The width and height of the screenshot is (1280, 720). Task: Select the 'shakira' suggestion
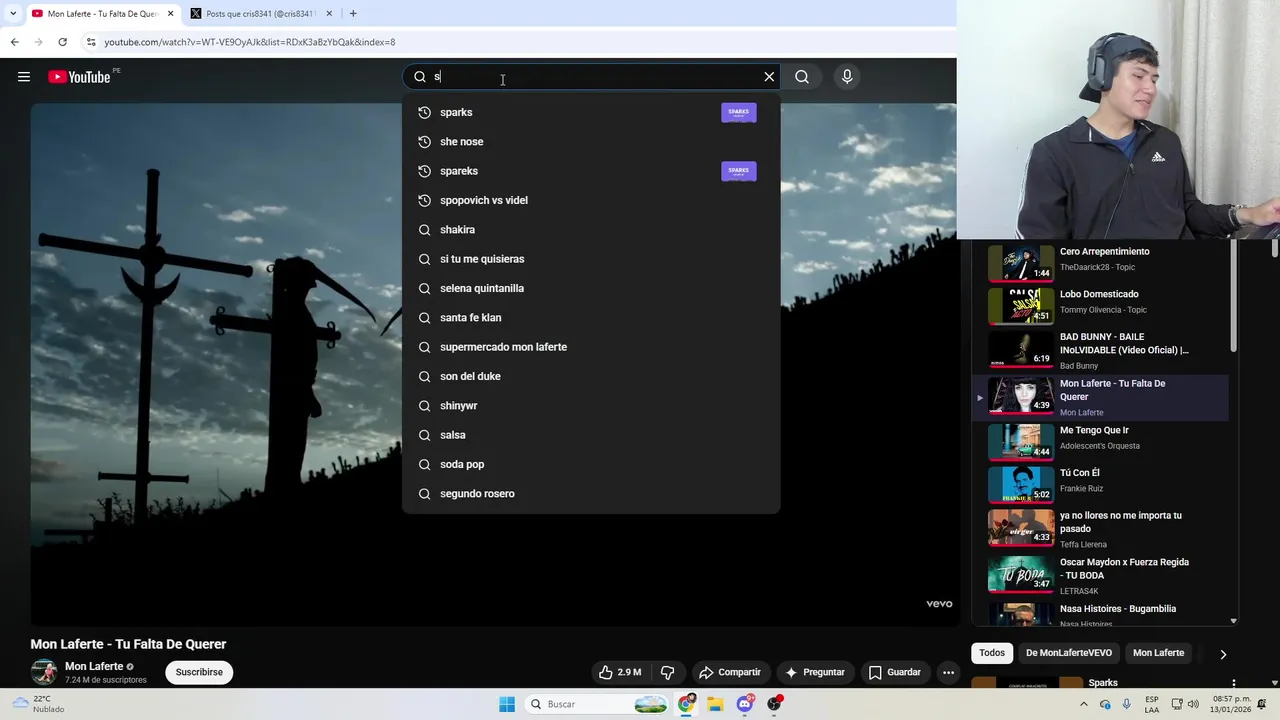(591, 230)
